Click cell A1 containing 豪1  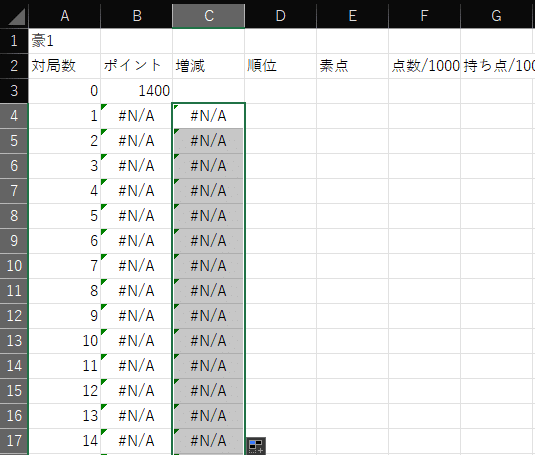click(x=64, y=41)
